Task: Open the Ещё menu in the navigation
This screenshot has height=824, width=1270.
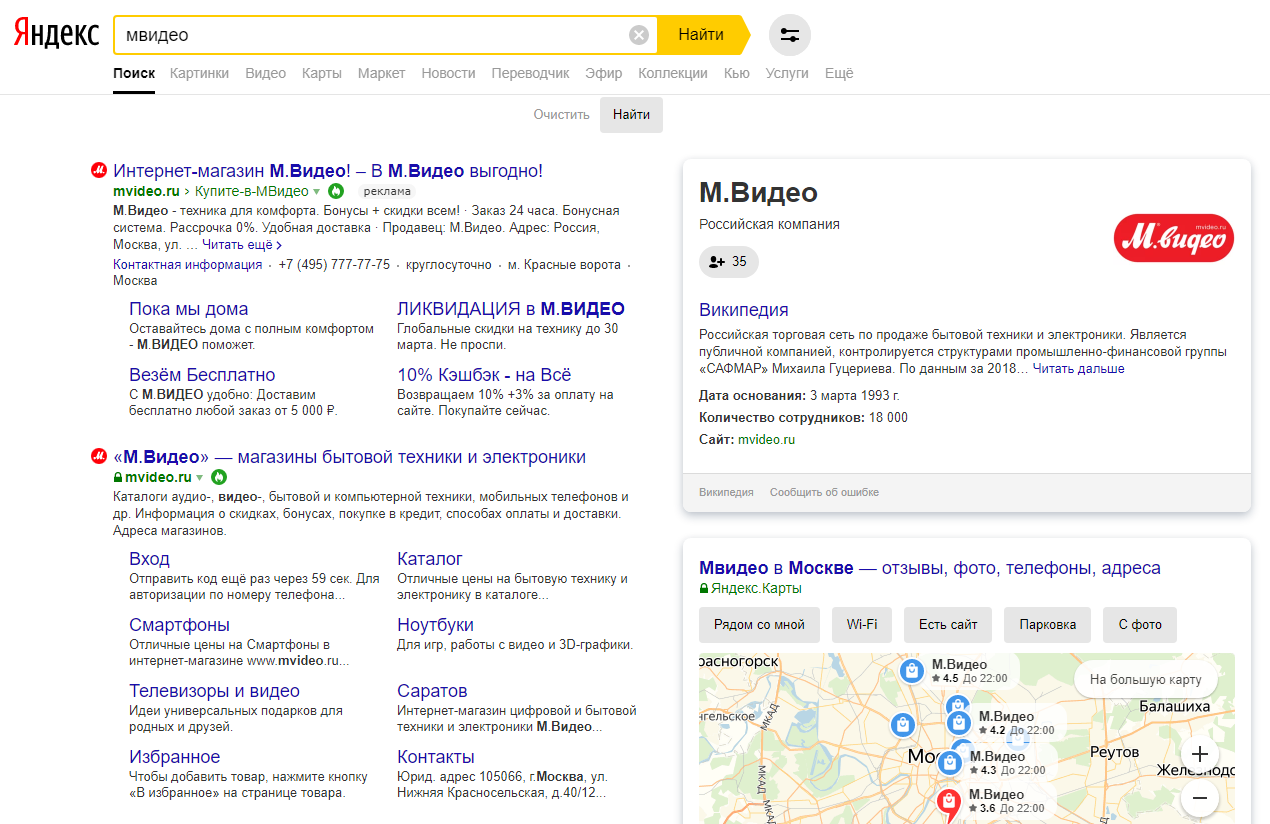Action: 839,73
